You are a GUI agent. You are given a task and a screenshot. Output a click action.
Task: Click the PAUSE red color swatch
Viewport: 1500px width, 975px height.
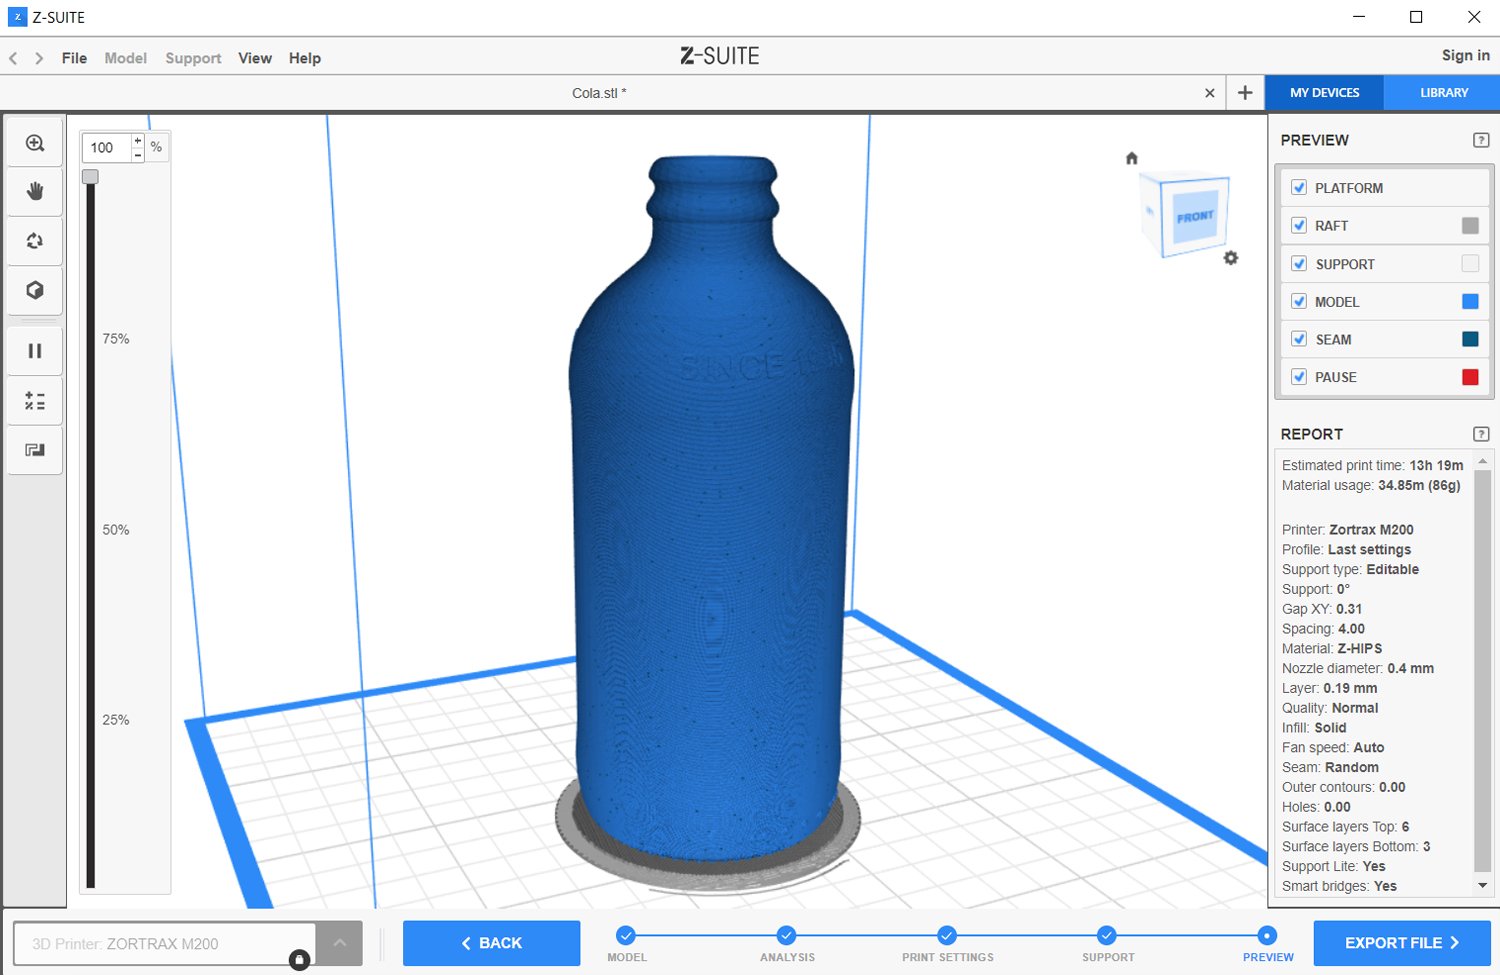1470,377
